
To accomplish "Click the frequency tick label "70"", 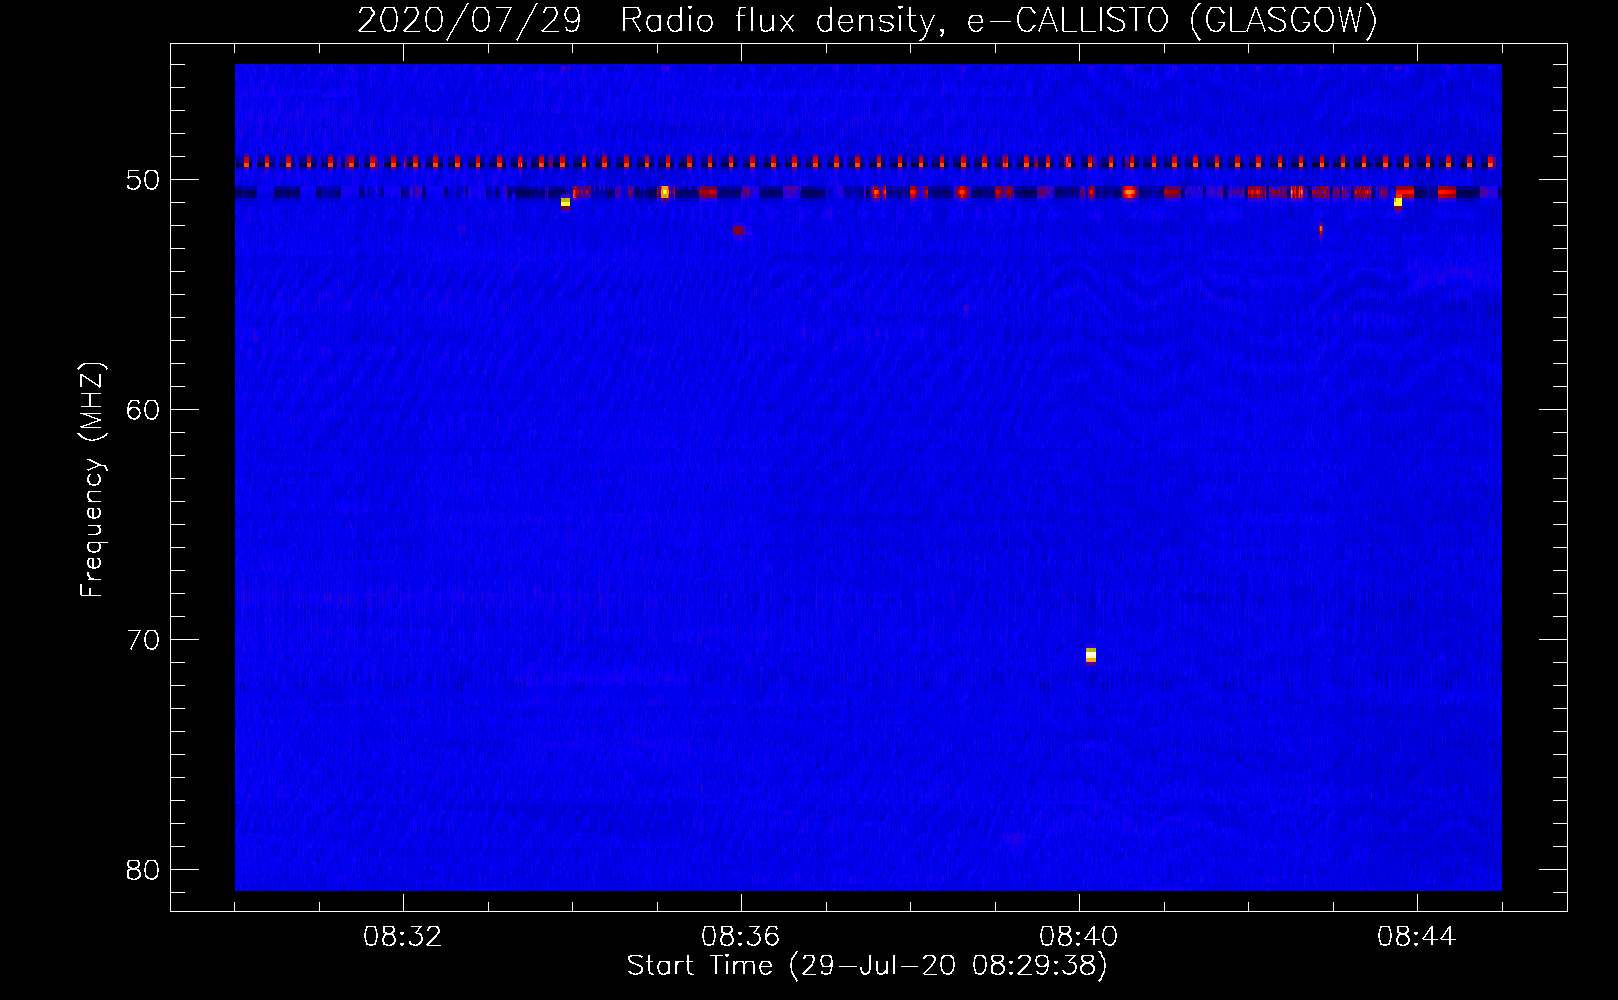I will (x=144, y=640).
